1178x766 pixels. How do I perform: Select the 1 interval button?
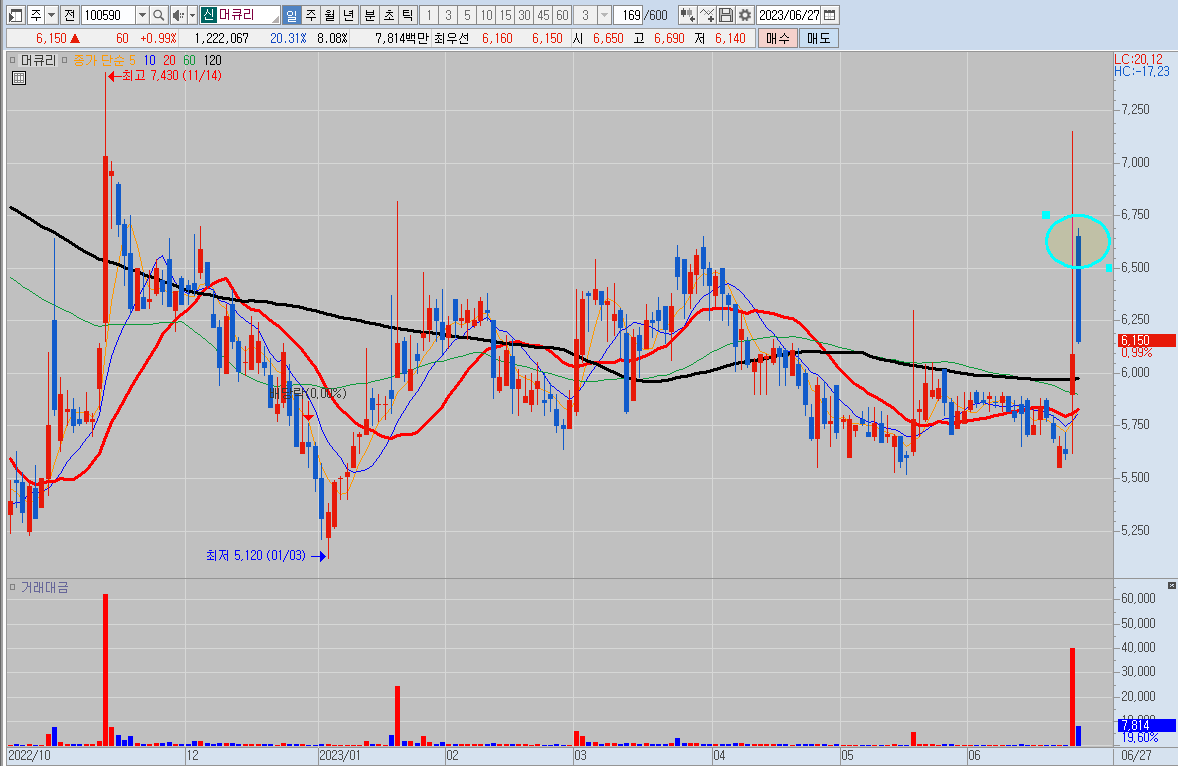[x=429, y=15]
